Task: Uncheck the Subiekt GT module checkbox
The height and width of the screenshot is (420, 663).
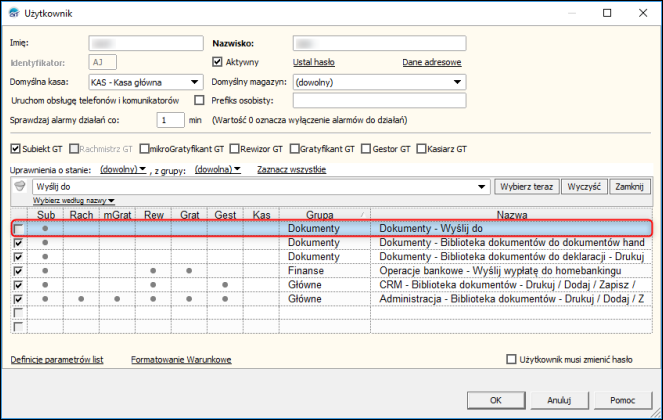Action: click(x=15, y=149)
